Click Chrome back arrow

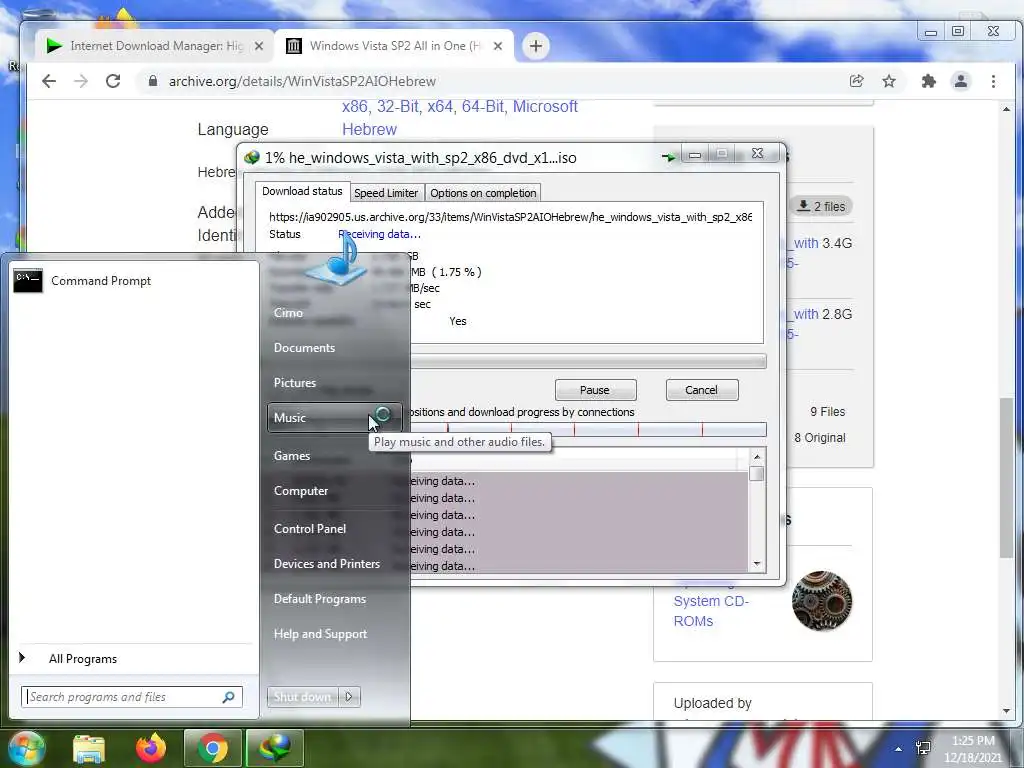coord(49,81)
